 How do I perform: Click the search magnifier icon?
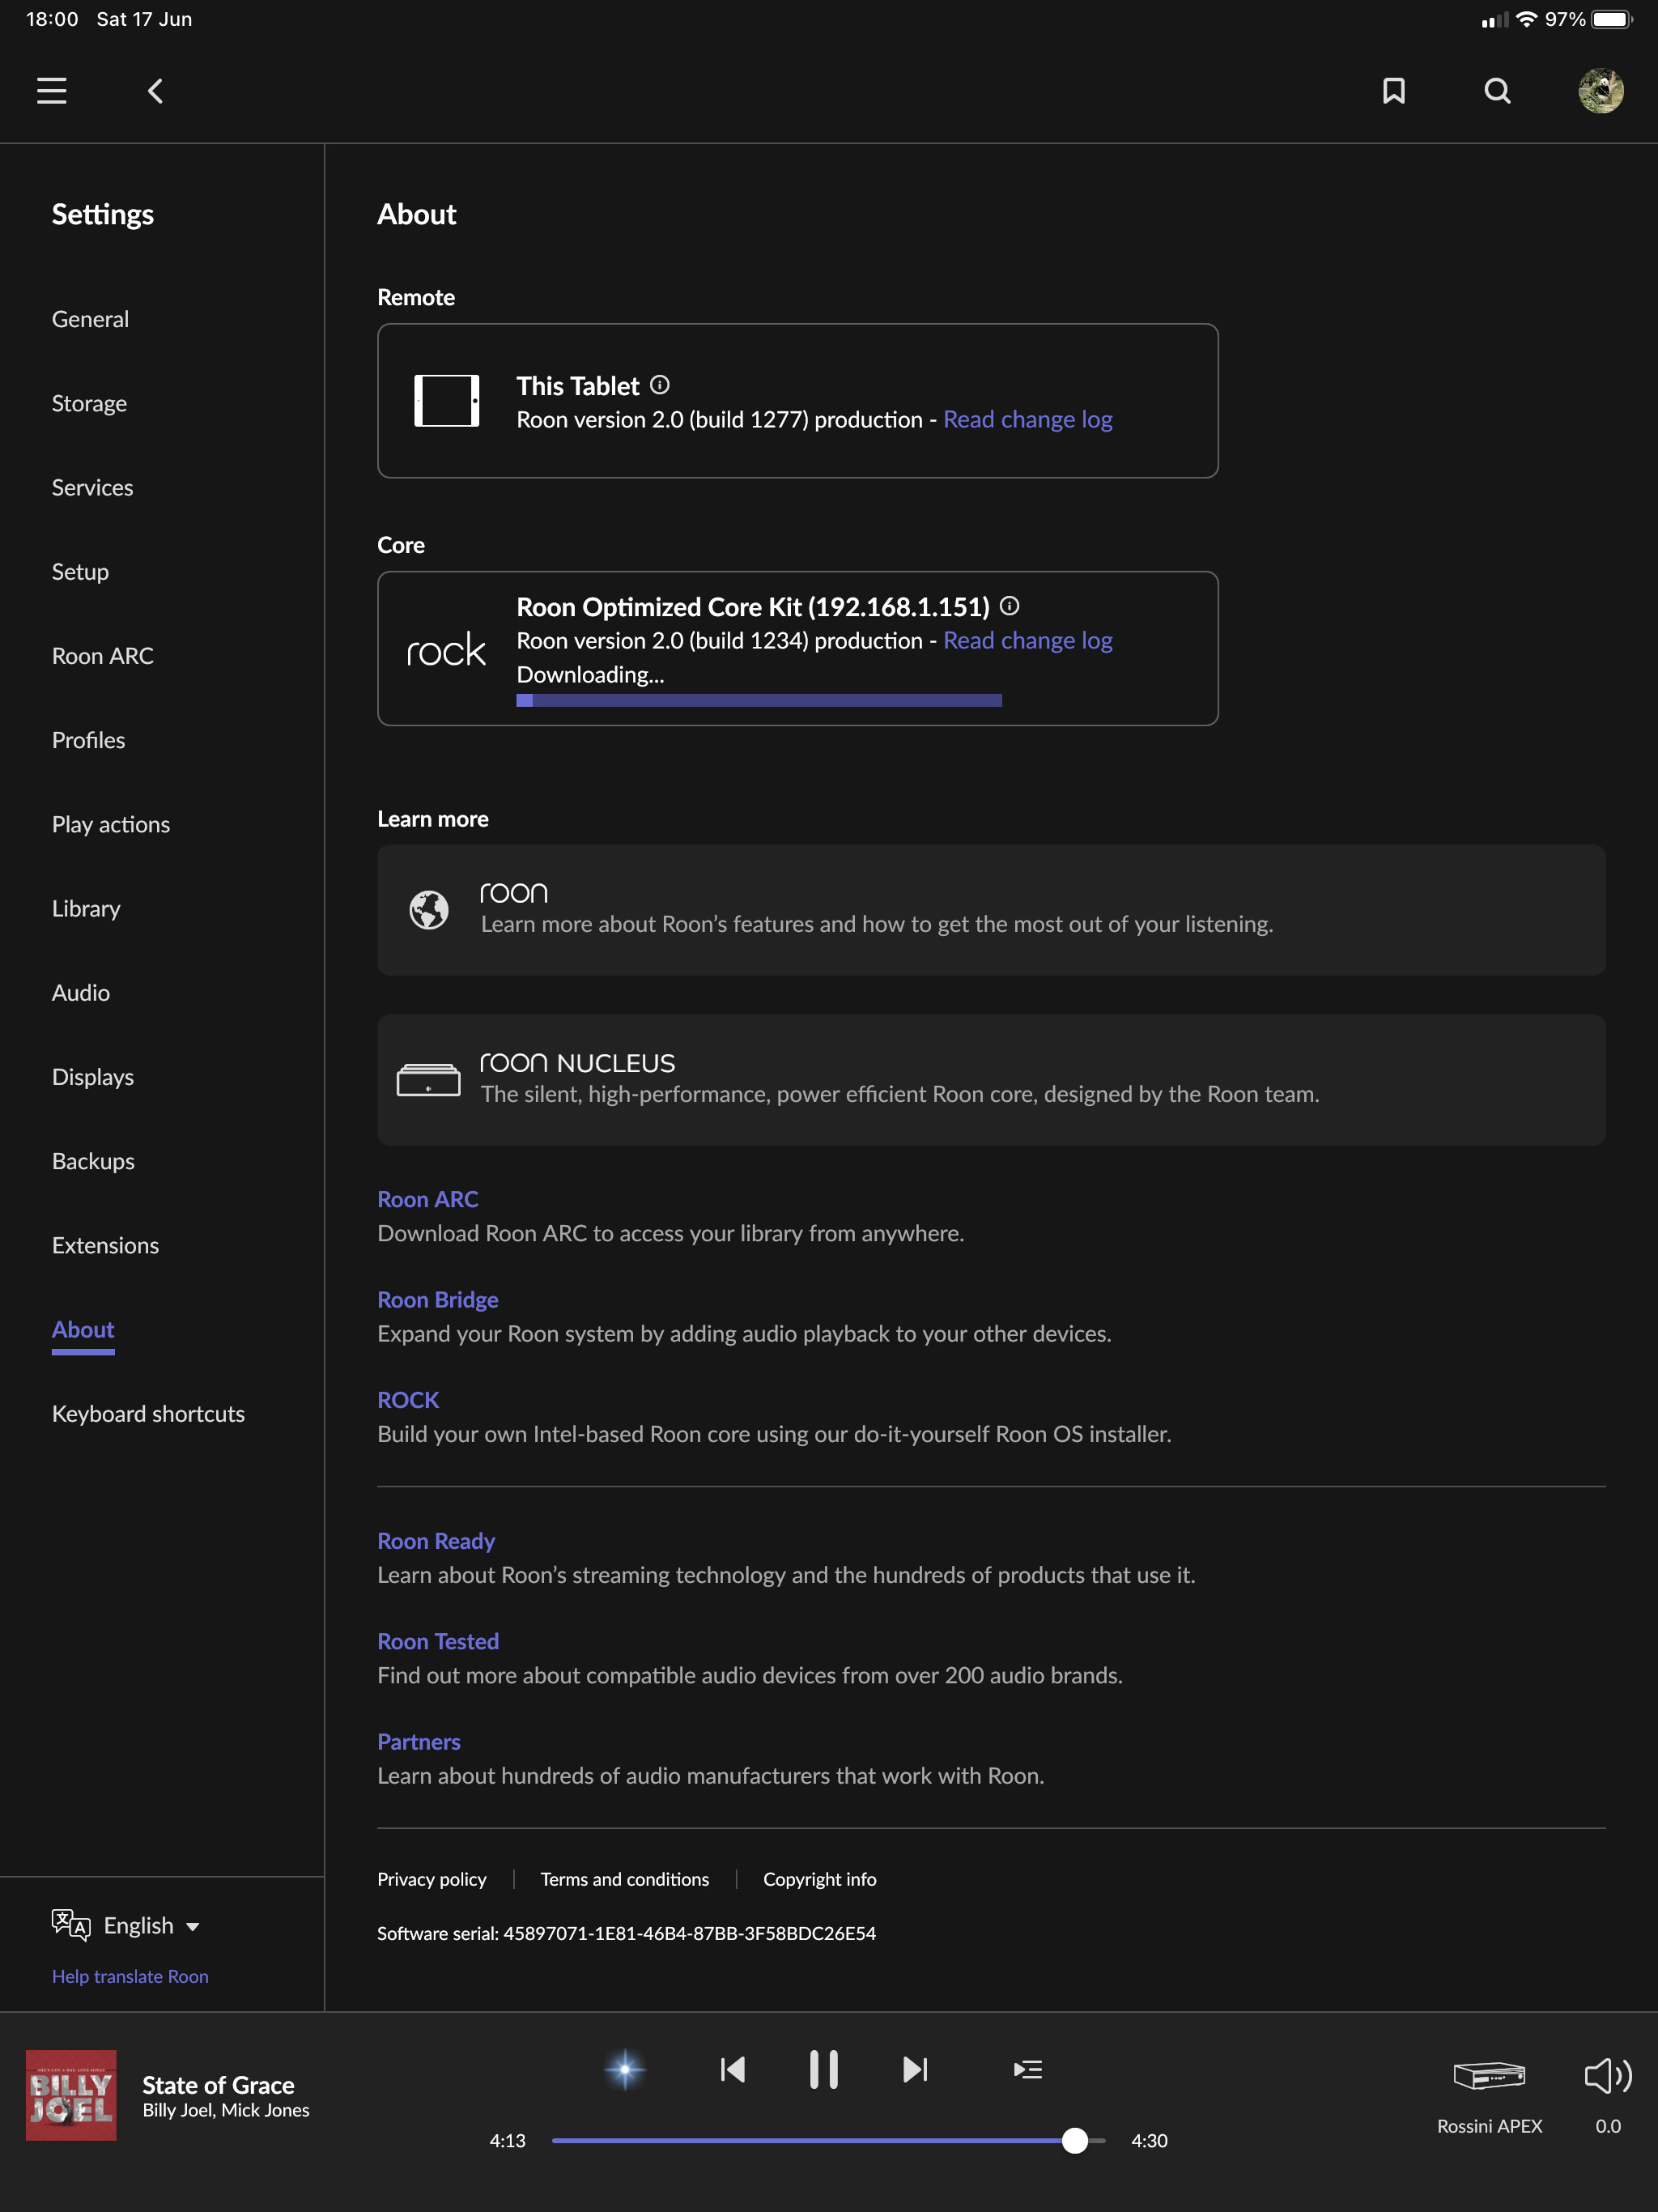click(x=1497, y=91)
